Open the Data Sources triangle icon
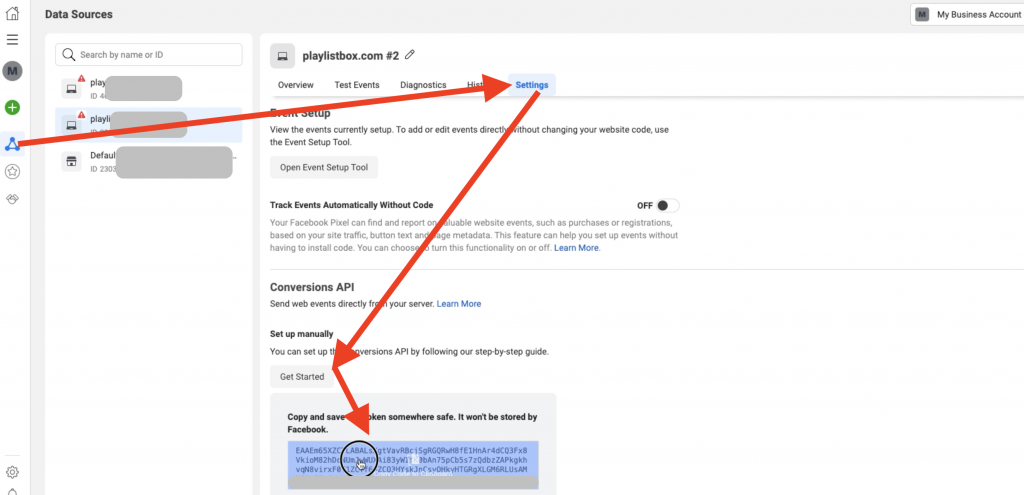This screenshot has width=1024, height=495. (x=13, y=144)
